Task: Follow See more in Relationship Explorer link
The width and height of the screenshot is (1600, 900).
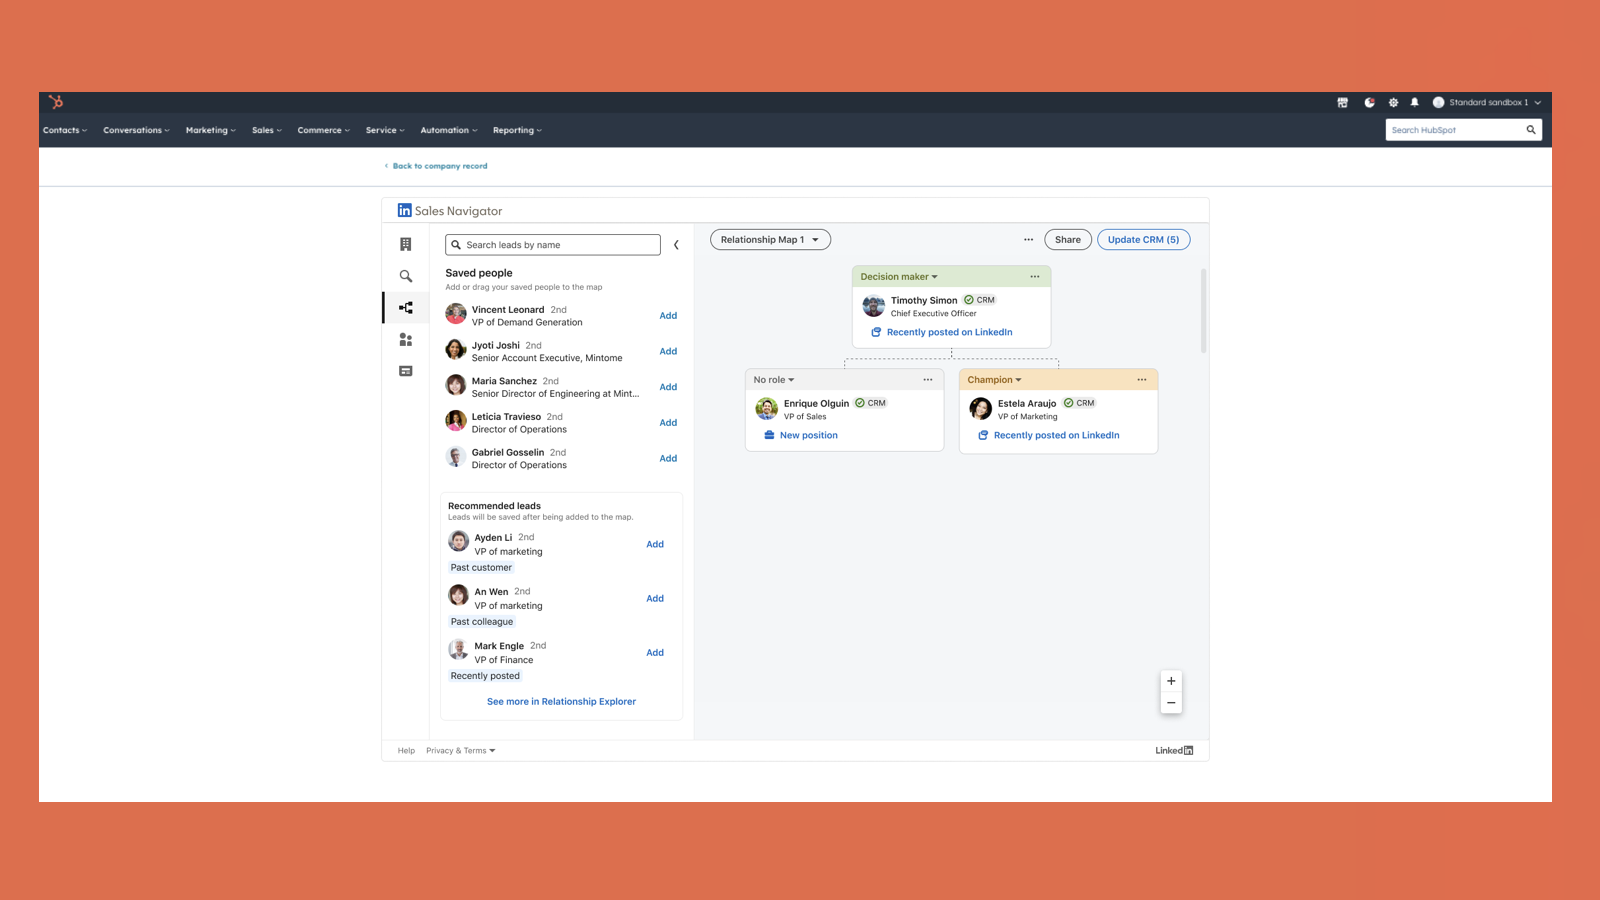Action: click(x=561, y=702)
